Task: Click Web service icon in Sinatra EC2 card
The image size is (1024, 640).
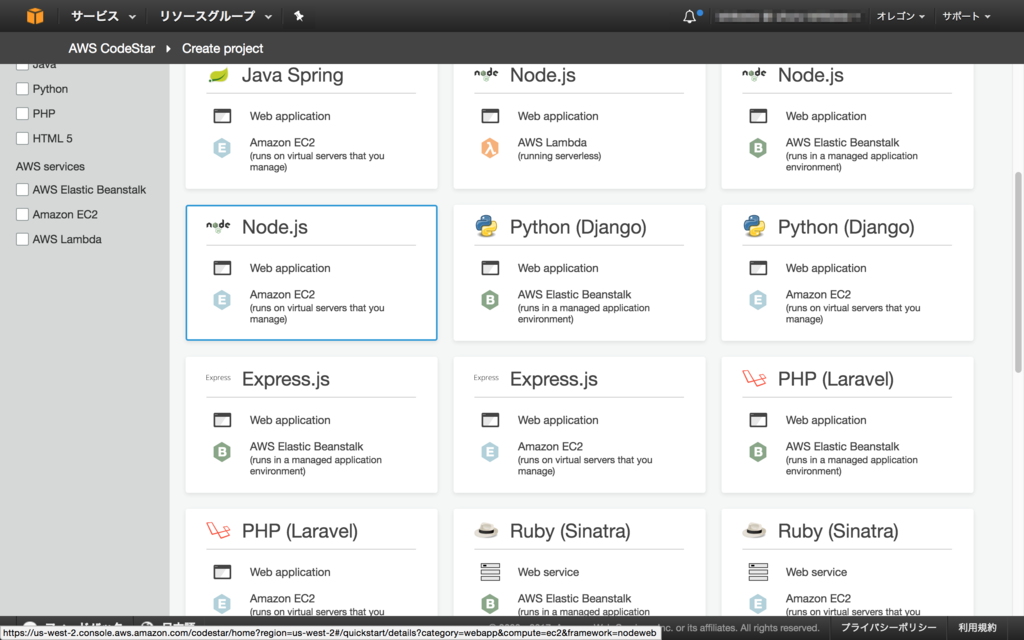Action: (758, 572)
